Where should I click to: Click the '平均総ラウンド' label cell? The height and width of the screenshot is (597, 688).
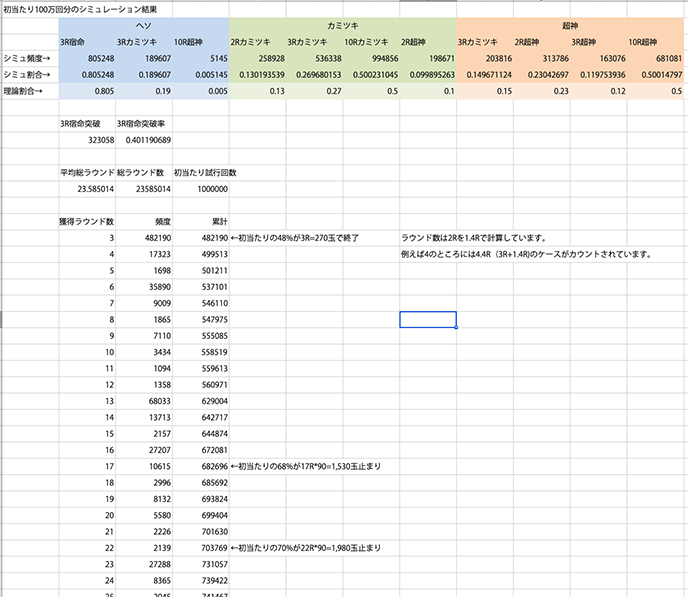pyautogui.click(x=87, y=173)
